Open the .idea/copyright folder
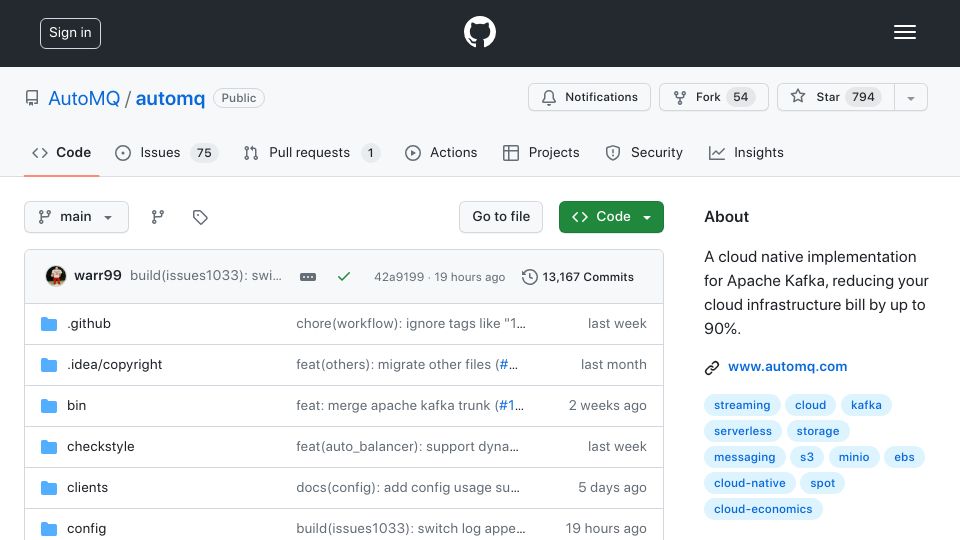Viewport: 960px width, 540px height. 114,364
